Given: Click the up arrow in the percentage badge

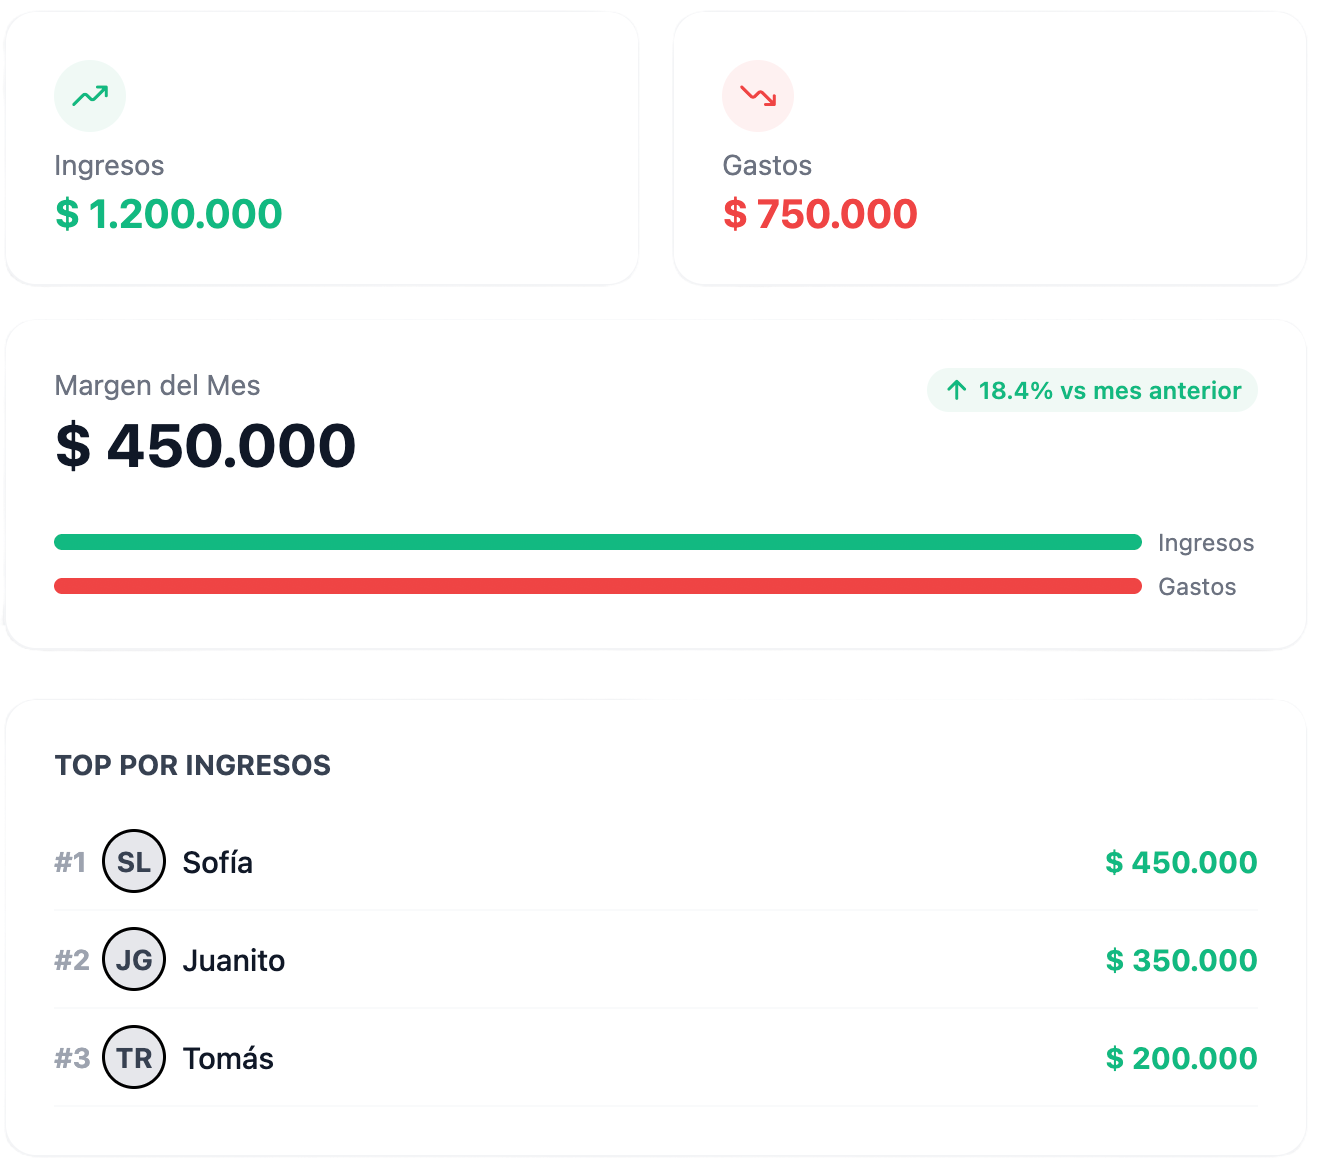Looking at the screenshot, I should (957, 390).
